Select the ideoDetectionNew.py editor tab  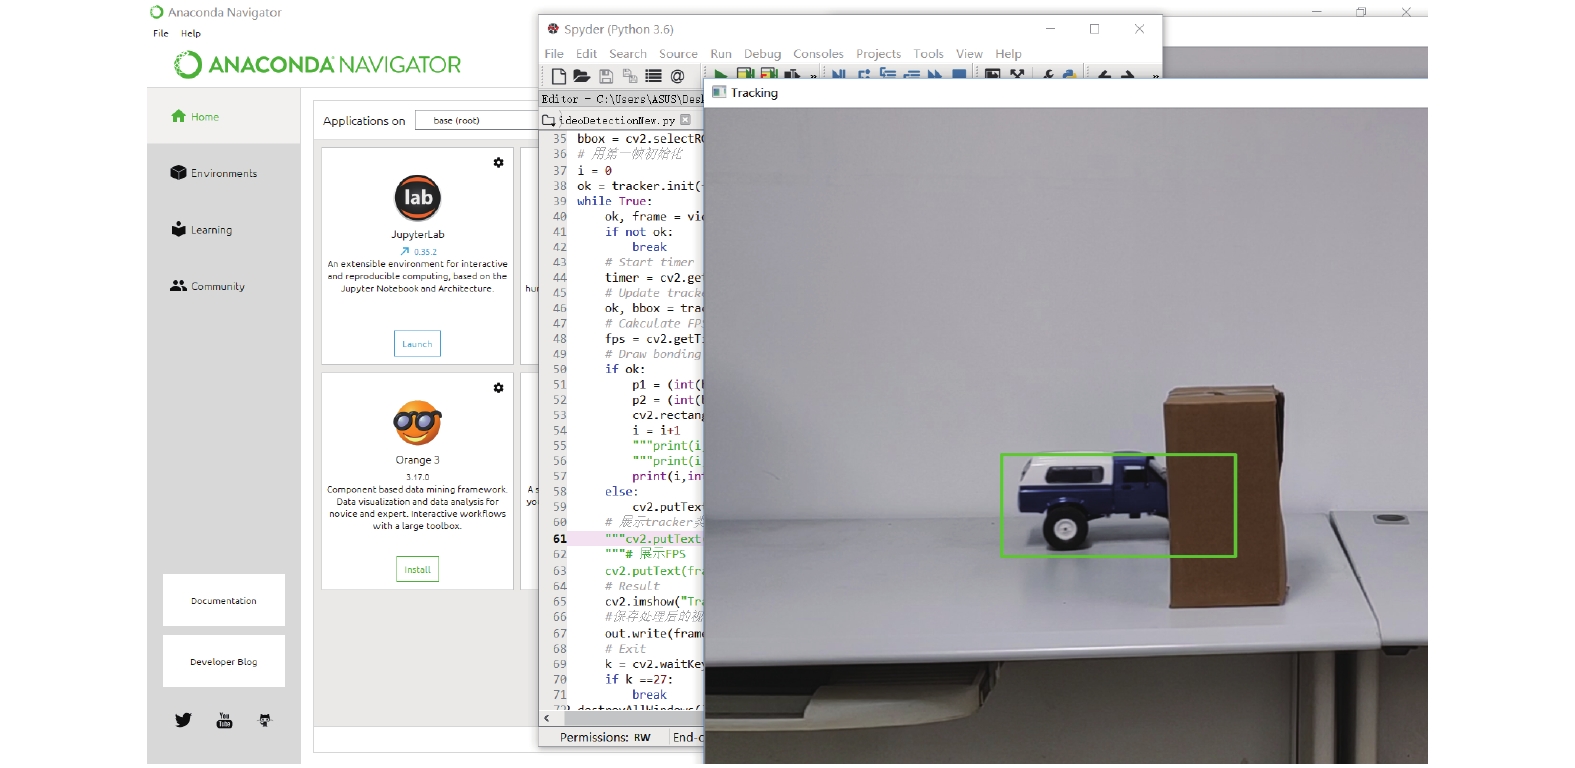[617, 120]
